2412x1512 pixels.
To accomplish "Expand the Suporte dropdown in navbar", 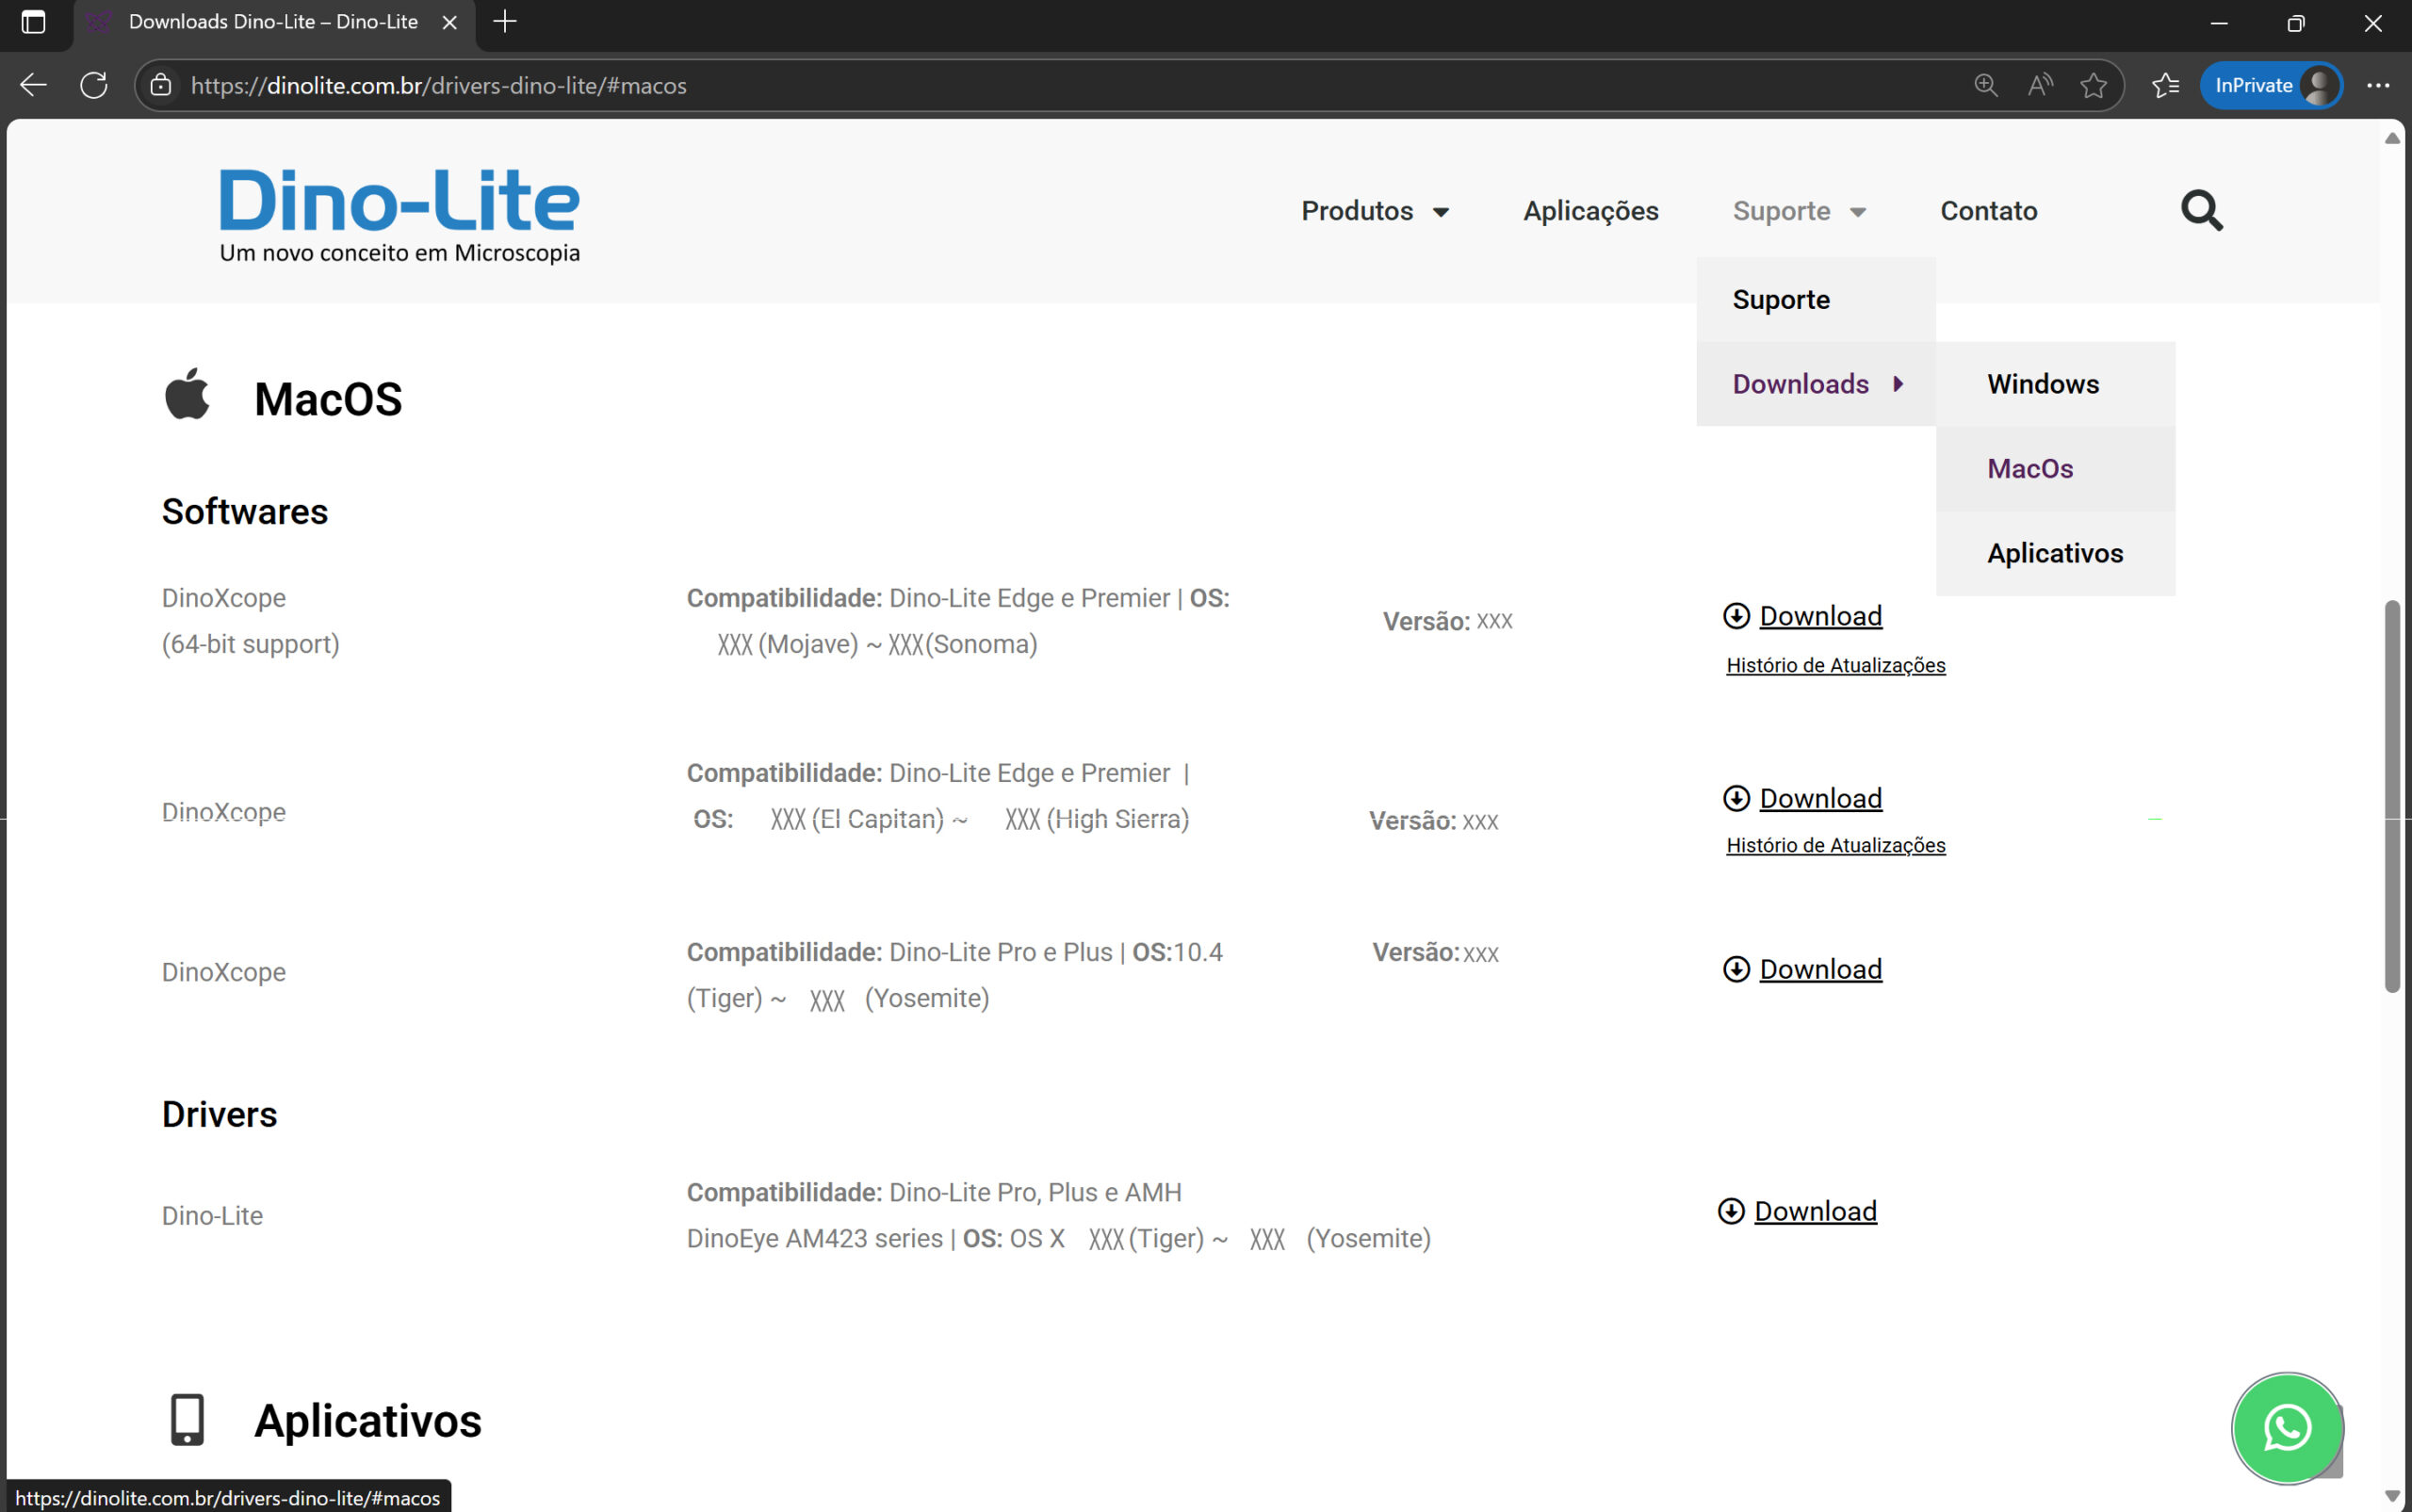I will click(x=1799, y=211).
